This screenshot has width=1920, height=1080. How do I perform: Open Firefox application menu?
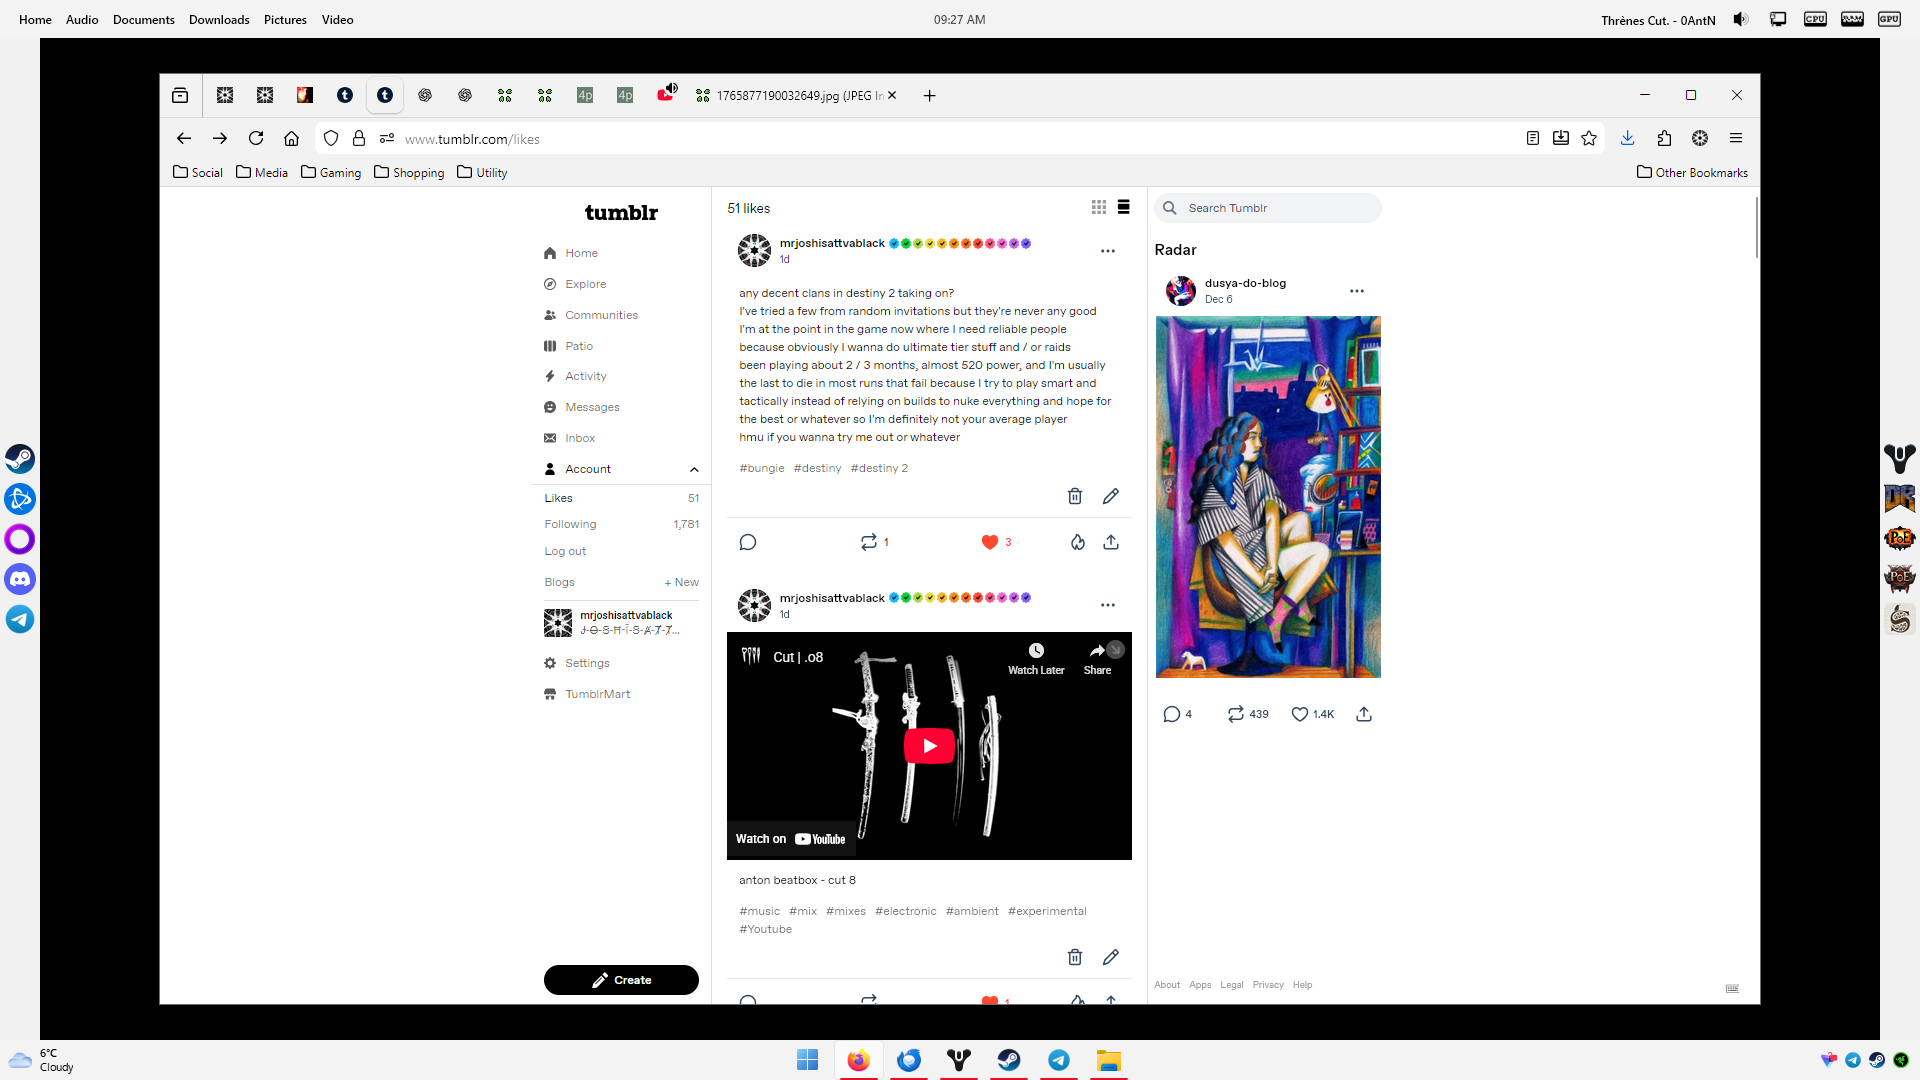1736,138
